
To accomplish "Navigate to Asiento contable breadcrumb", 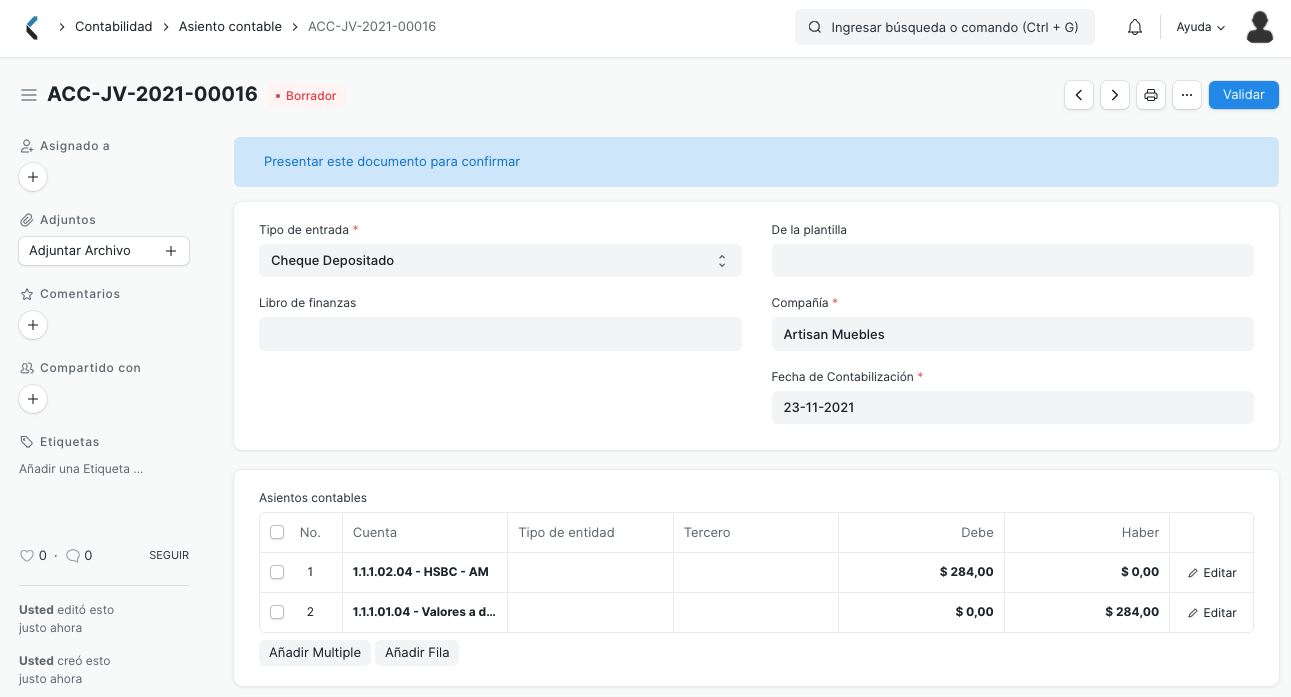I will pos(230,27).
